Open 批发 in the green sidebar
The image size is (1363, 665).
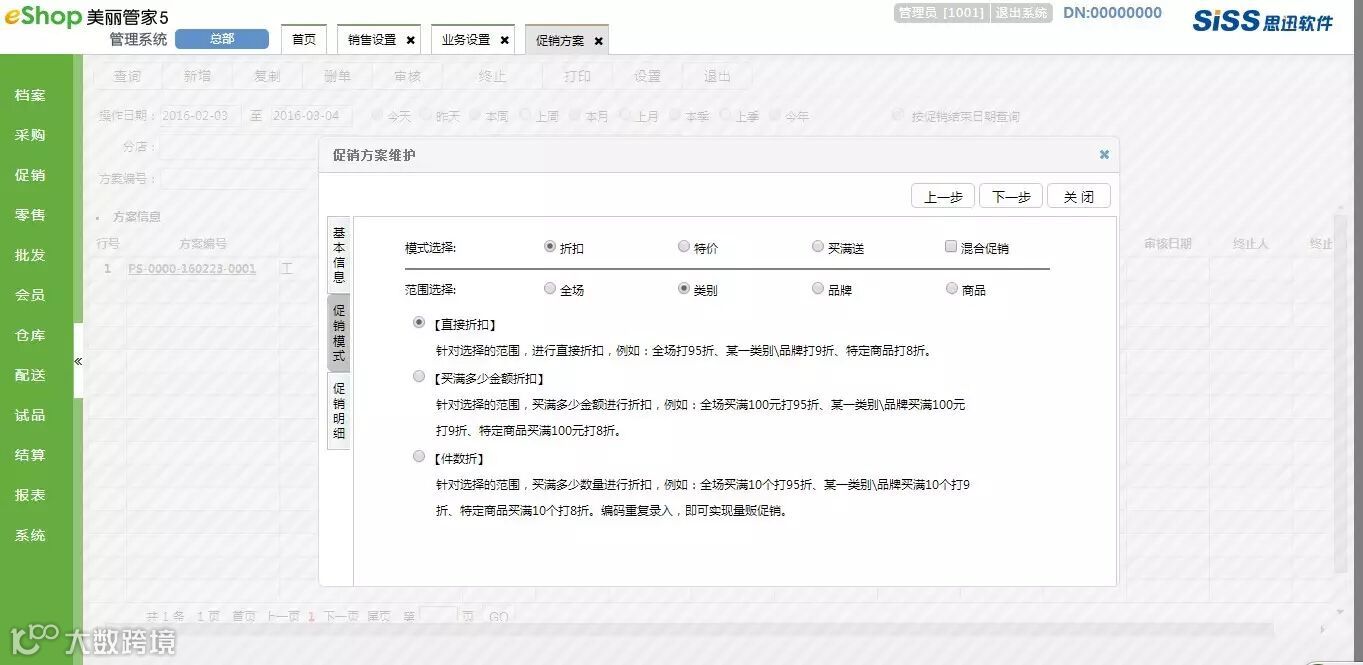30,255
